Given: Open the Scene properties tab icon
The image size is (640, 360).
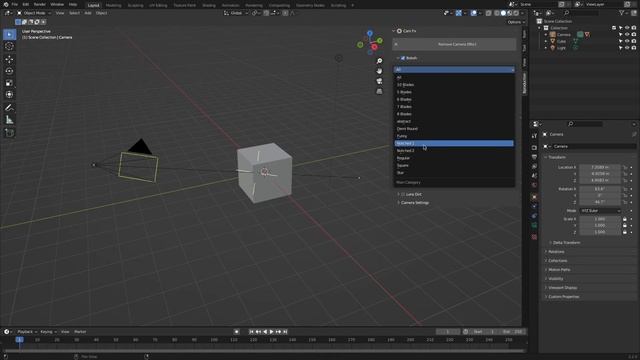Looking at the screenshot, I should tap(534, 176).
